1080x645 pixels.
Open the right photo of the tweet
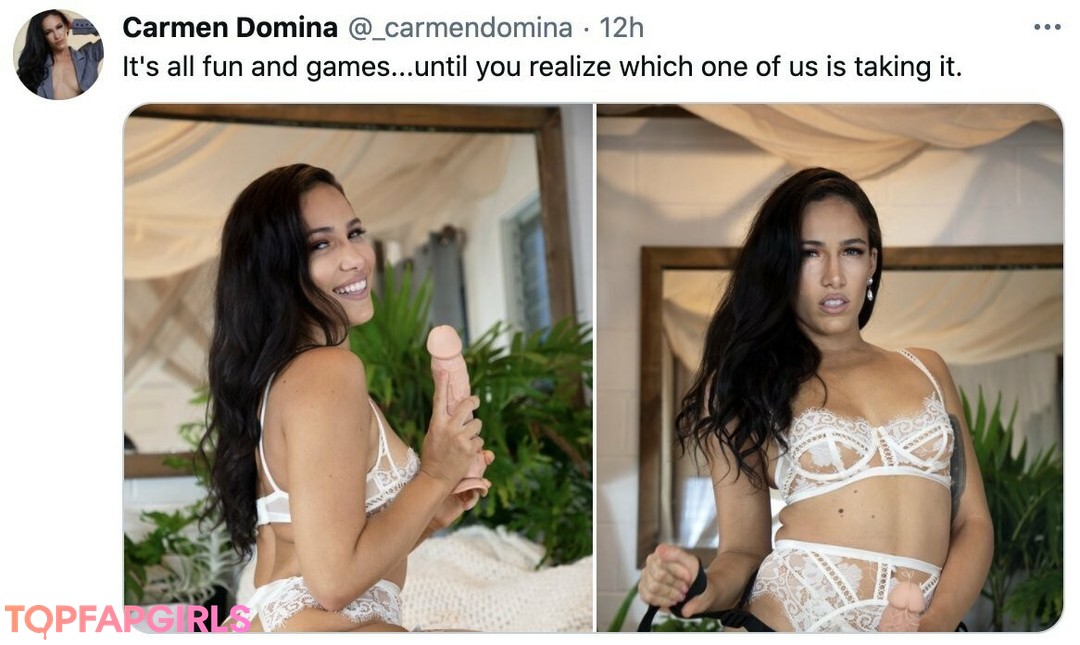(830, 368)
